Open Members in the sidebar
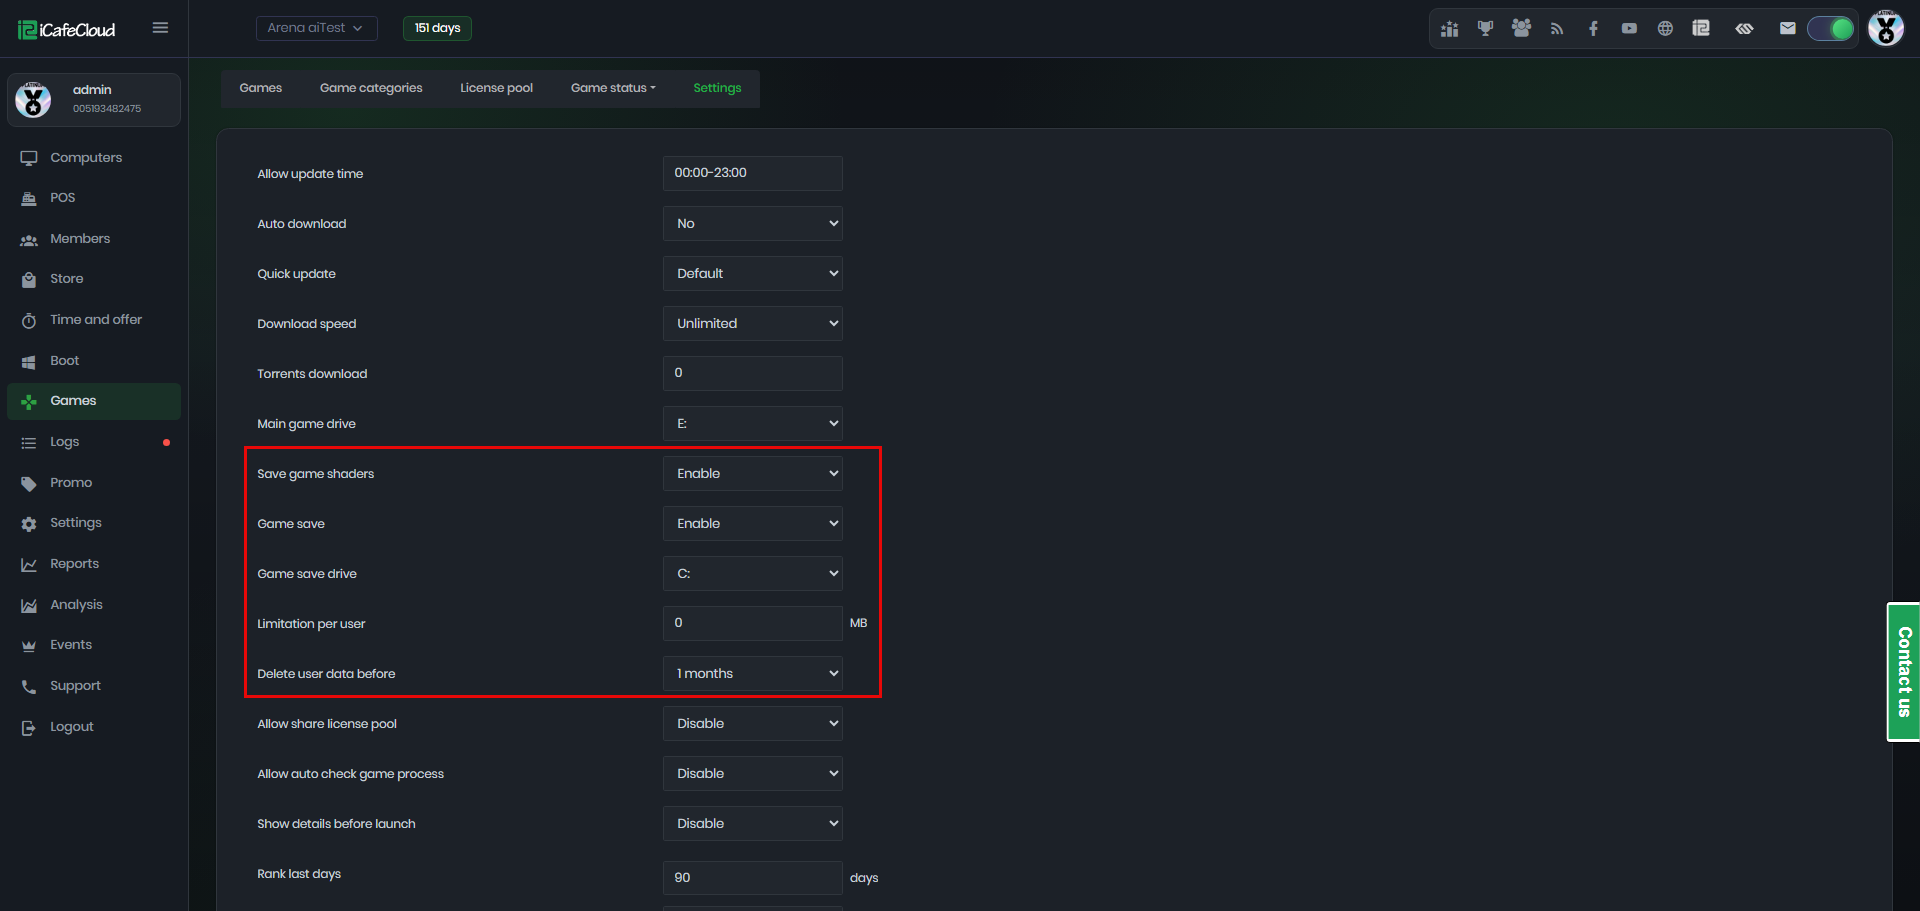This screenshot has height=911, width=1920. point(94,239)
